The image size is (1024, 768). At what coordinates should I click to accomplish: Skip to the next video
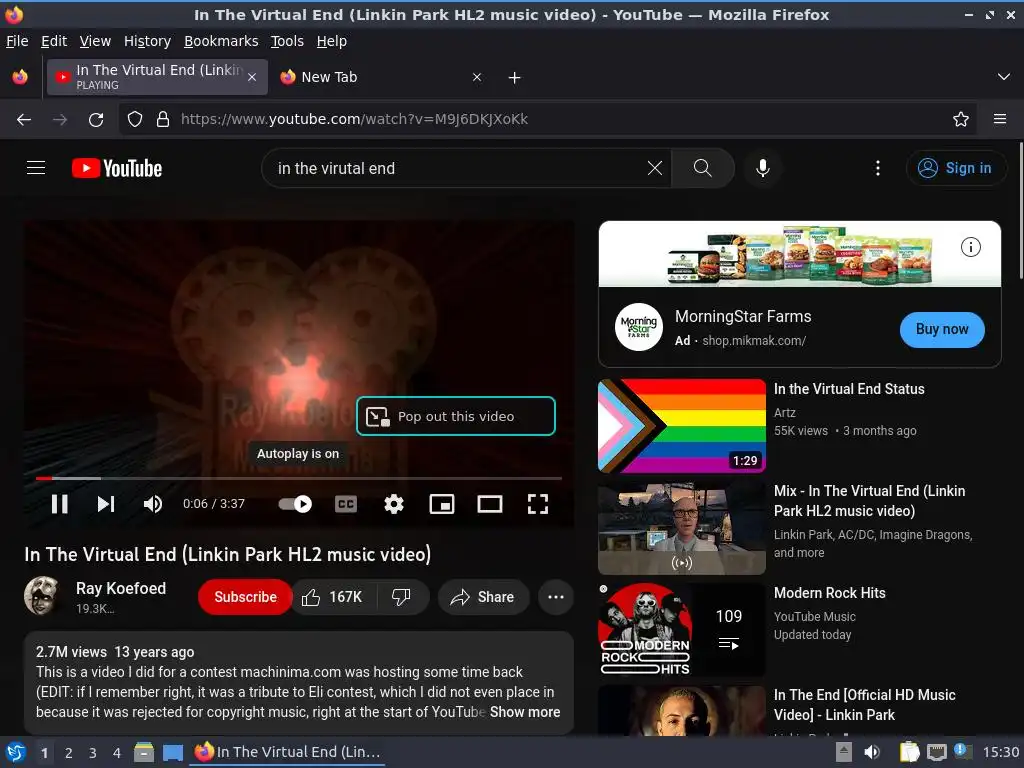tap(106, 504)
